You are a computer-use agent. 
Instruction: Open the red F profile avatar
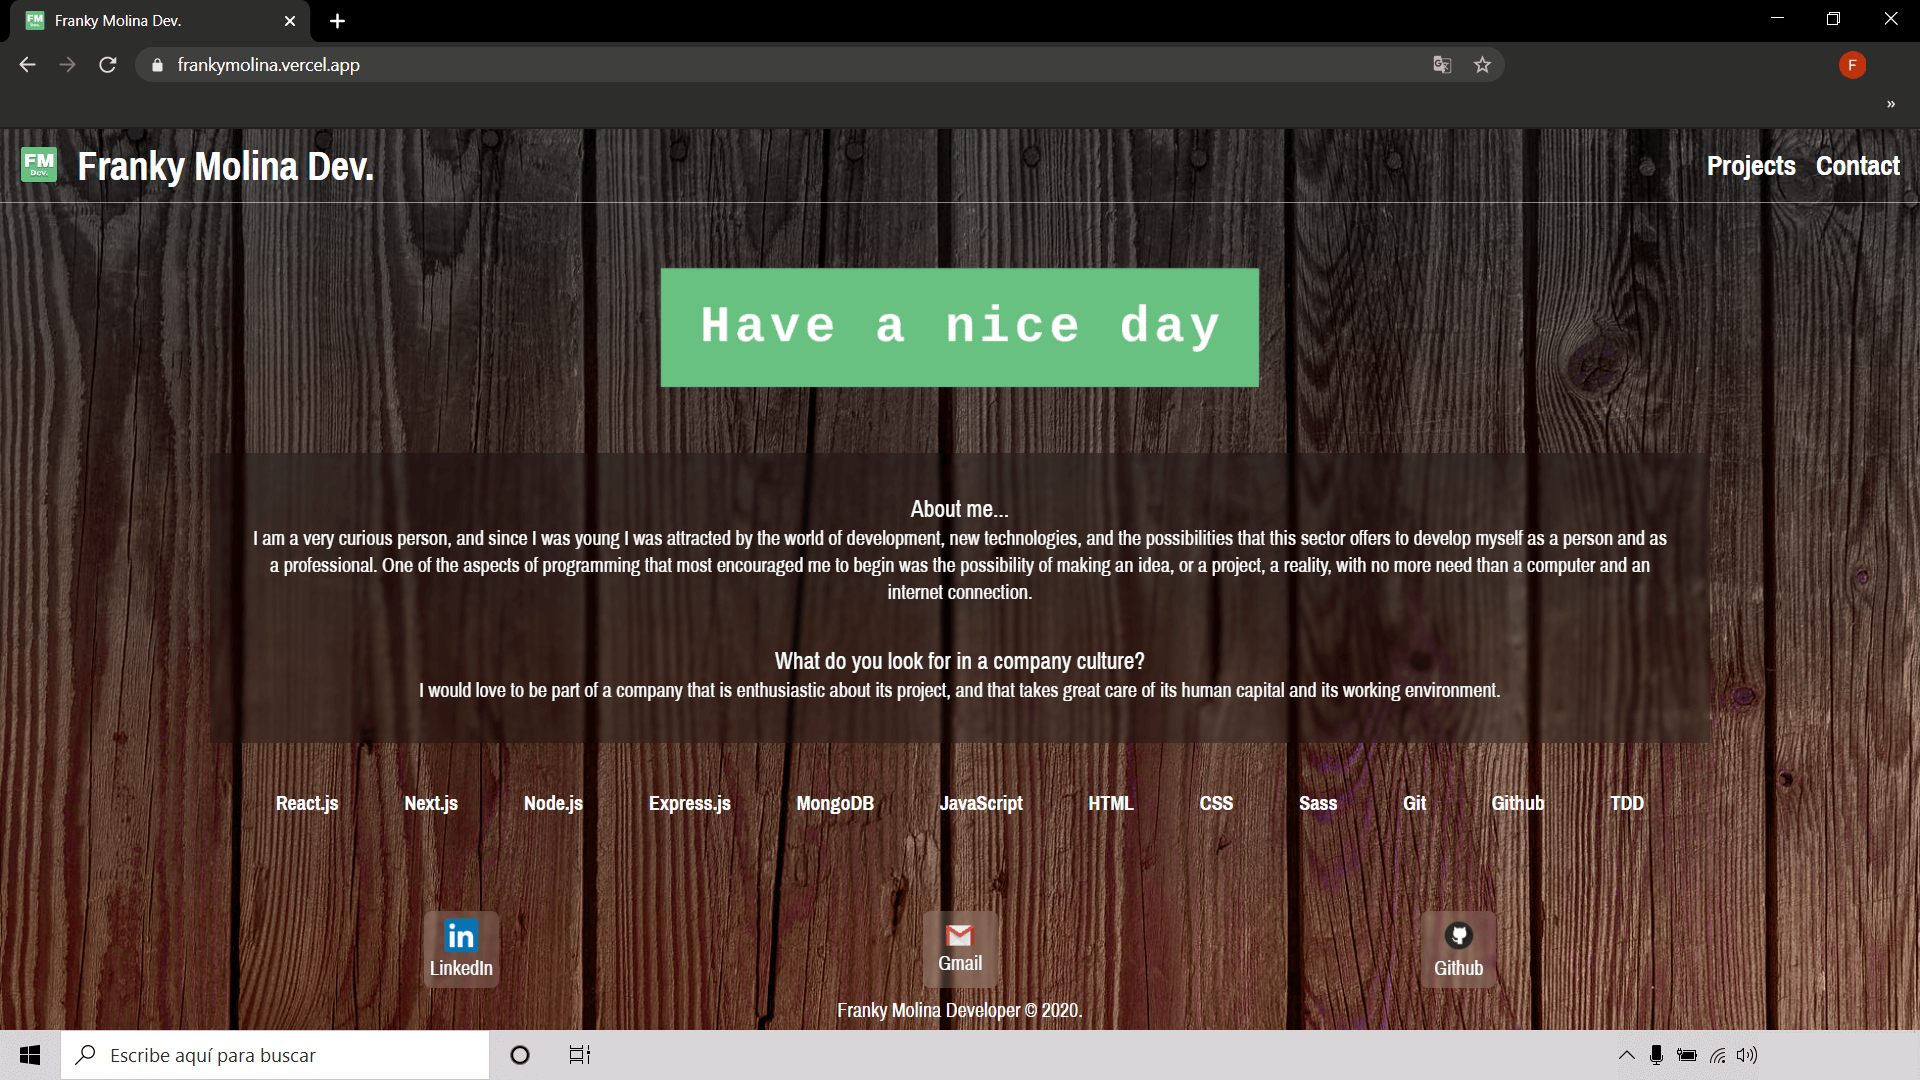click(1852, 65)
